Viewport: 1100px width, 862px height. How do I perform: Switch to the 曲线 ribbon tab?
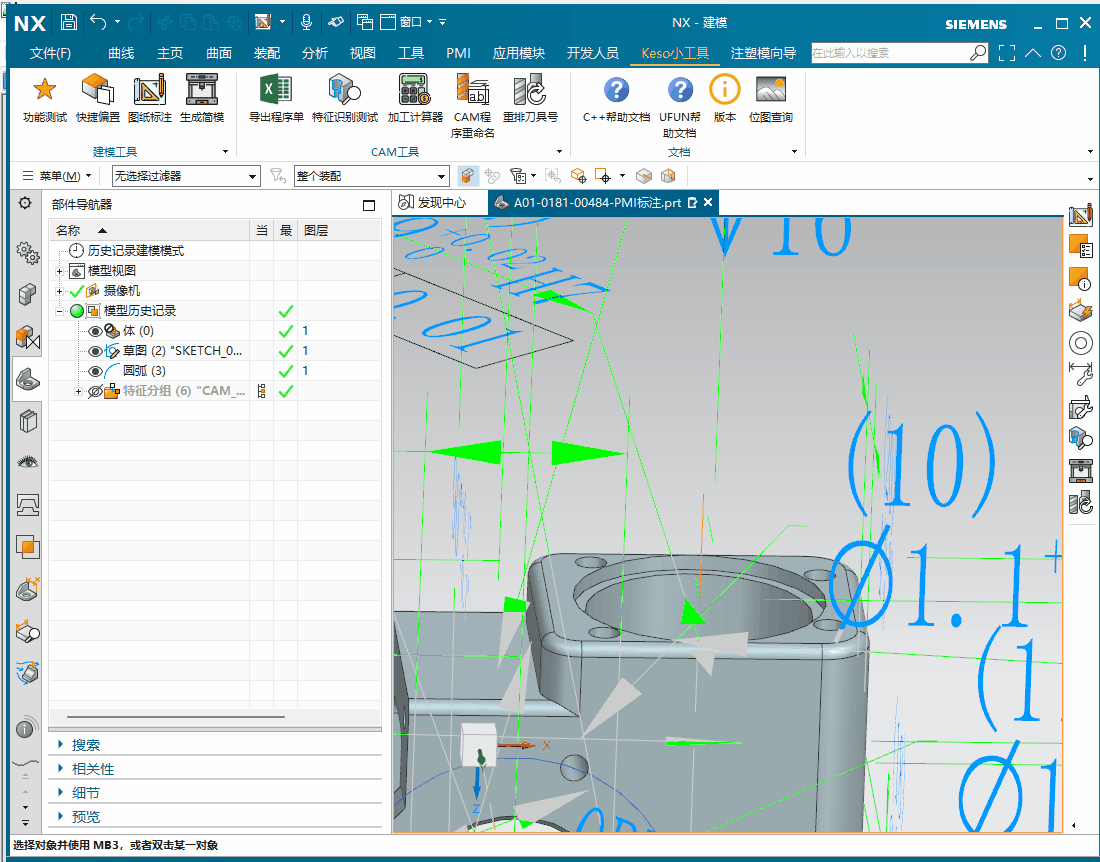[121, 53]
